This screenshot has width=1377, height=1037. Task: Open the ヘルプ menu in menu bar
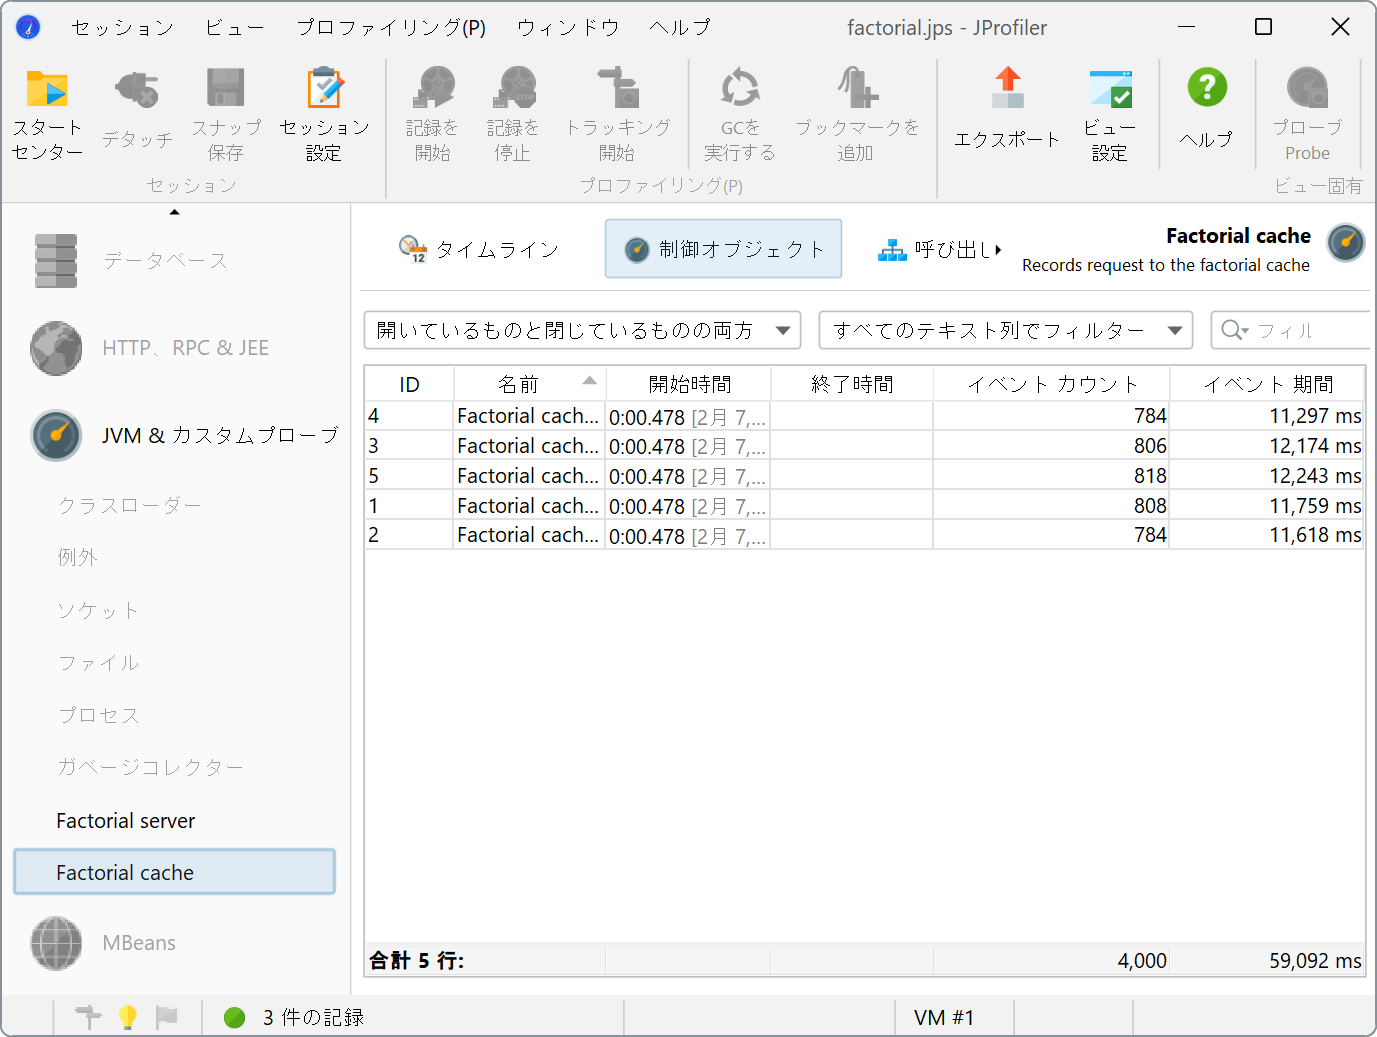point(680,28)
